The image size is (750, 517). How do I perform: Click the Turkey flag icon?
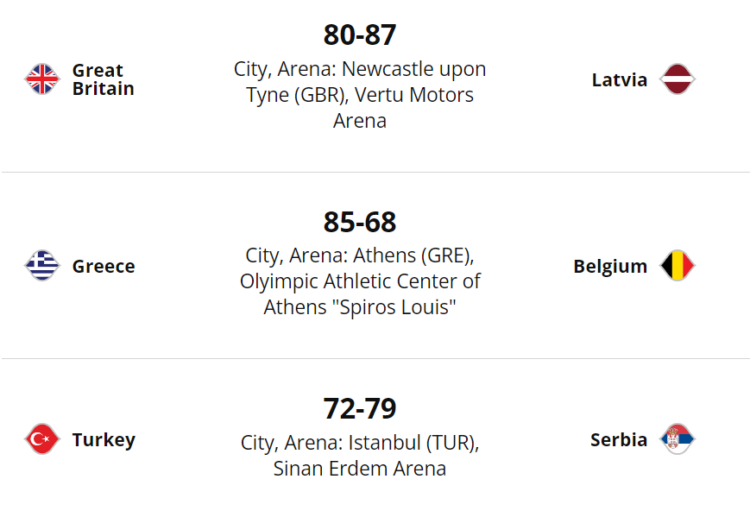pyautogui.click(x=42, y=439)
